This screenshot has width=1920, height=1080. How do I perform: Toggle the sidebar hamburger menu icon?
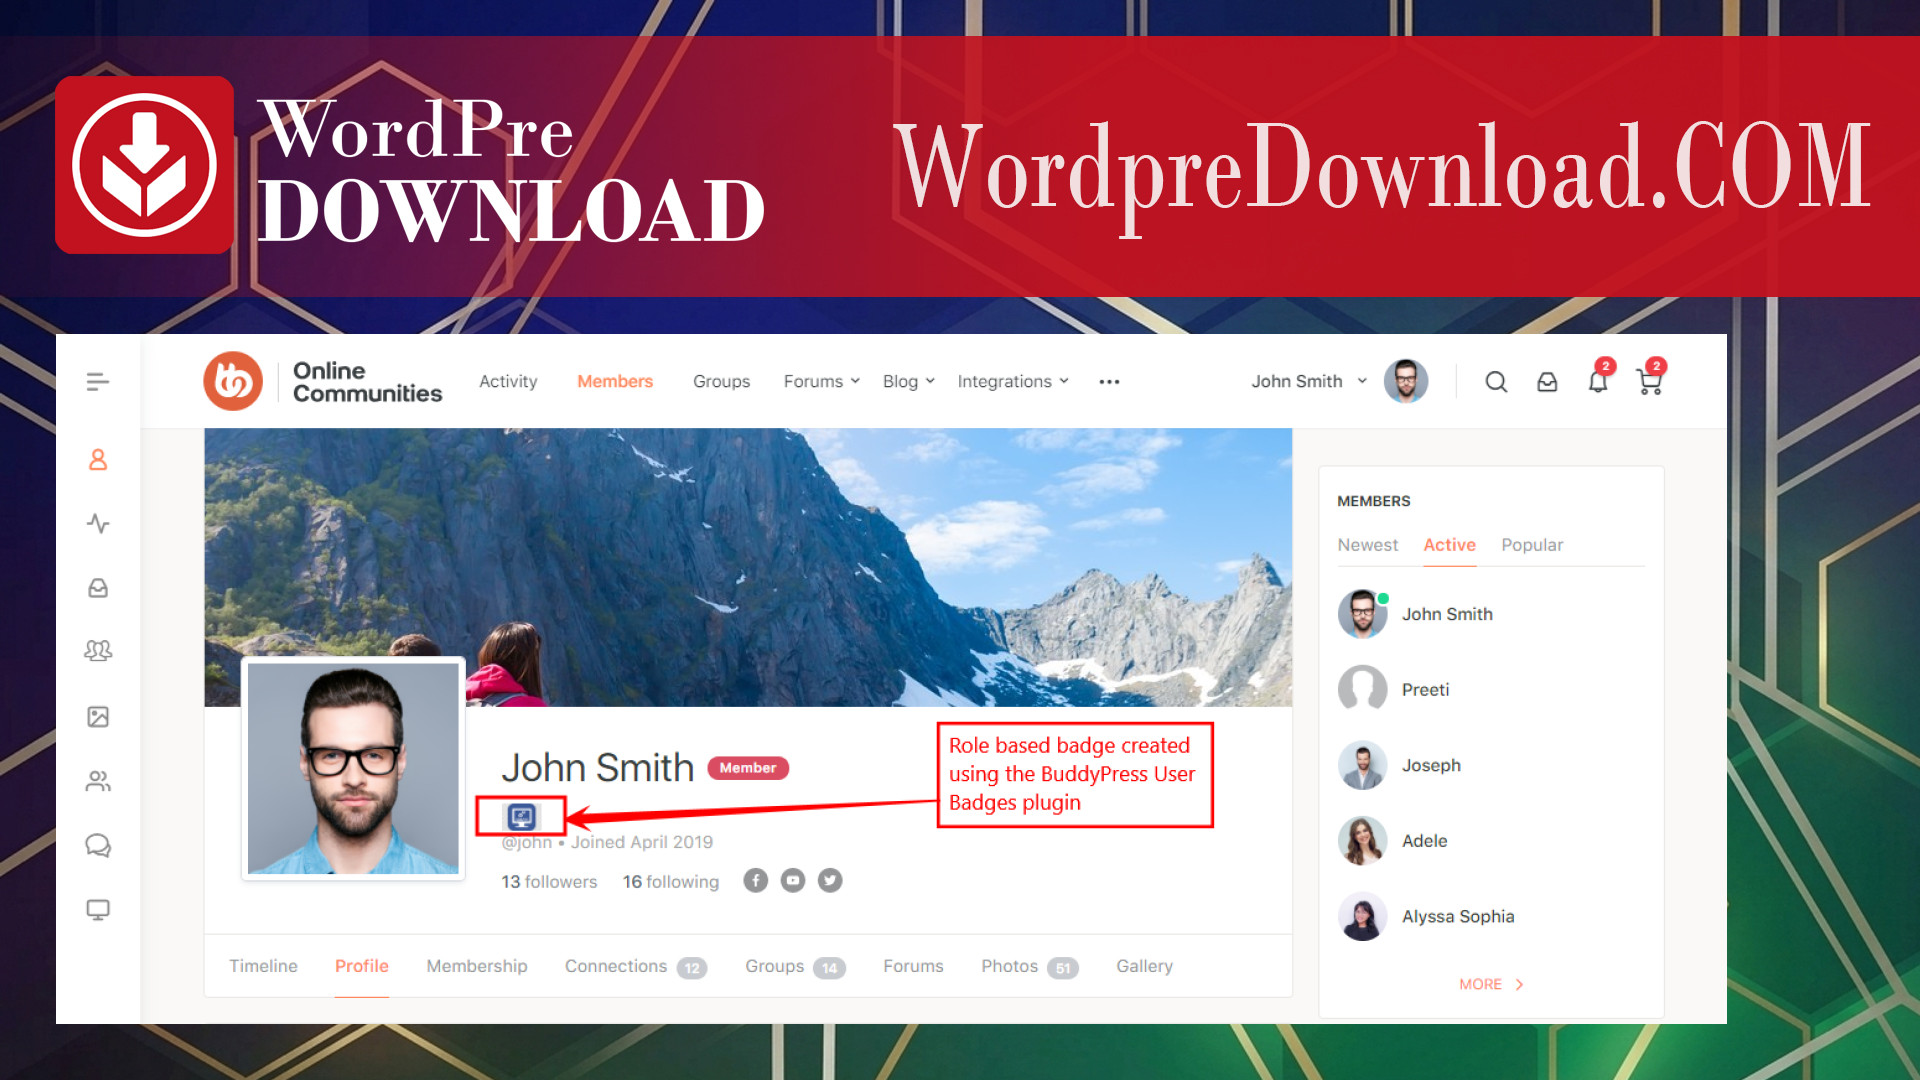(x=97, y=381)
